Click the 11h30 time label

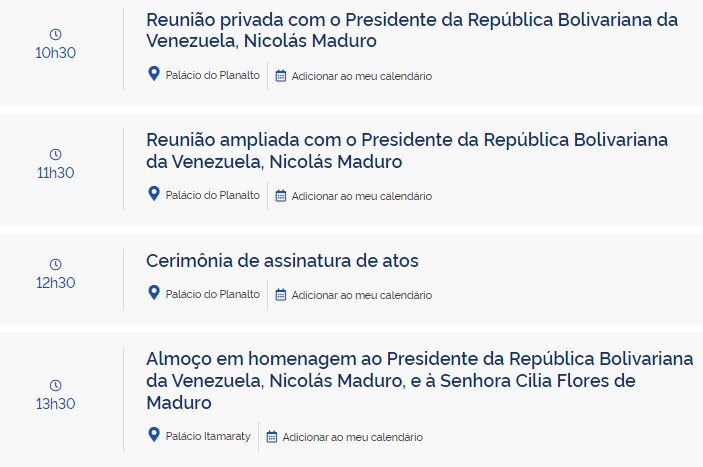coord(56,173)
